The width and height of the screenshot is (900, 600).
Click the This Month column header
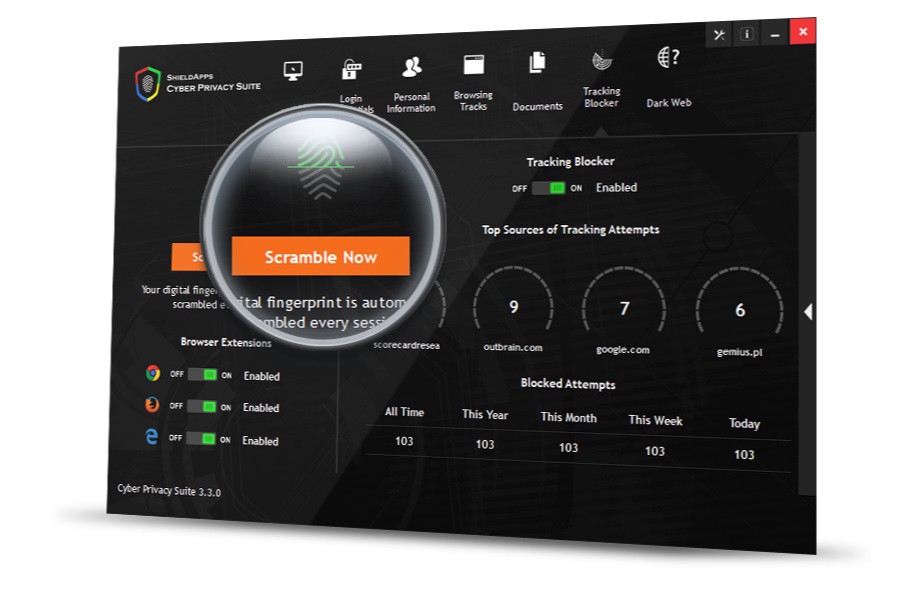click(568, 417)
